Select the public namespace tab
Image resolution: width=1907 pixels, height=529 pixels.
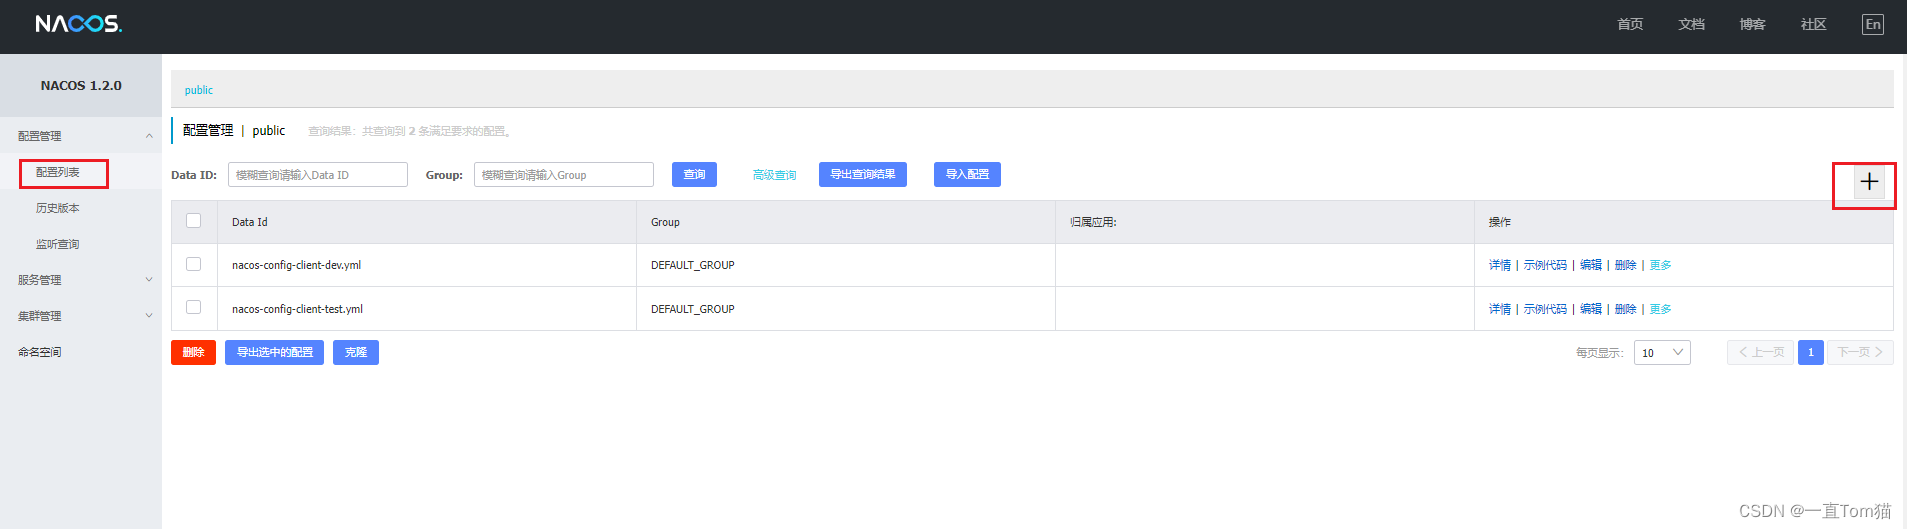click(199, 90)
